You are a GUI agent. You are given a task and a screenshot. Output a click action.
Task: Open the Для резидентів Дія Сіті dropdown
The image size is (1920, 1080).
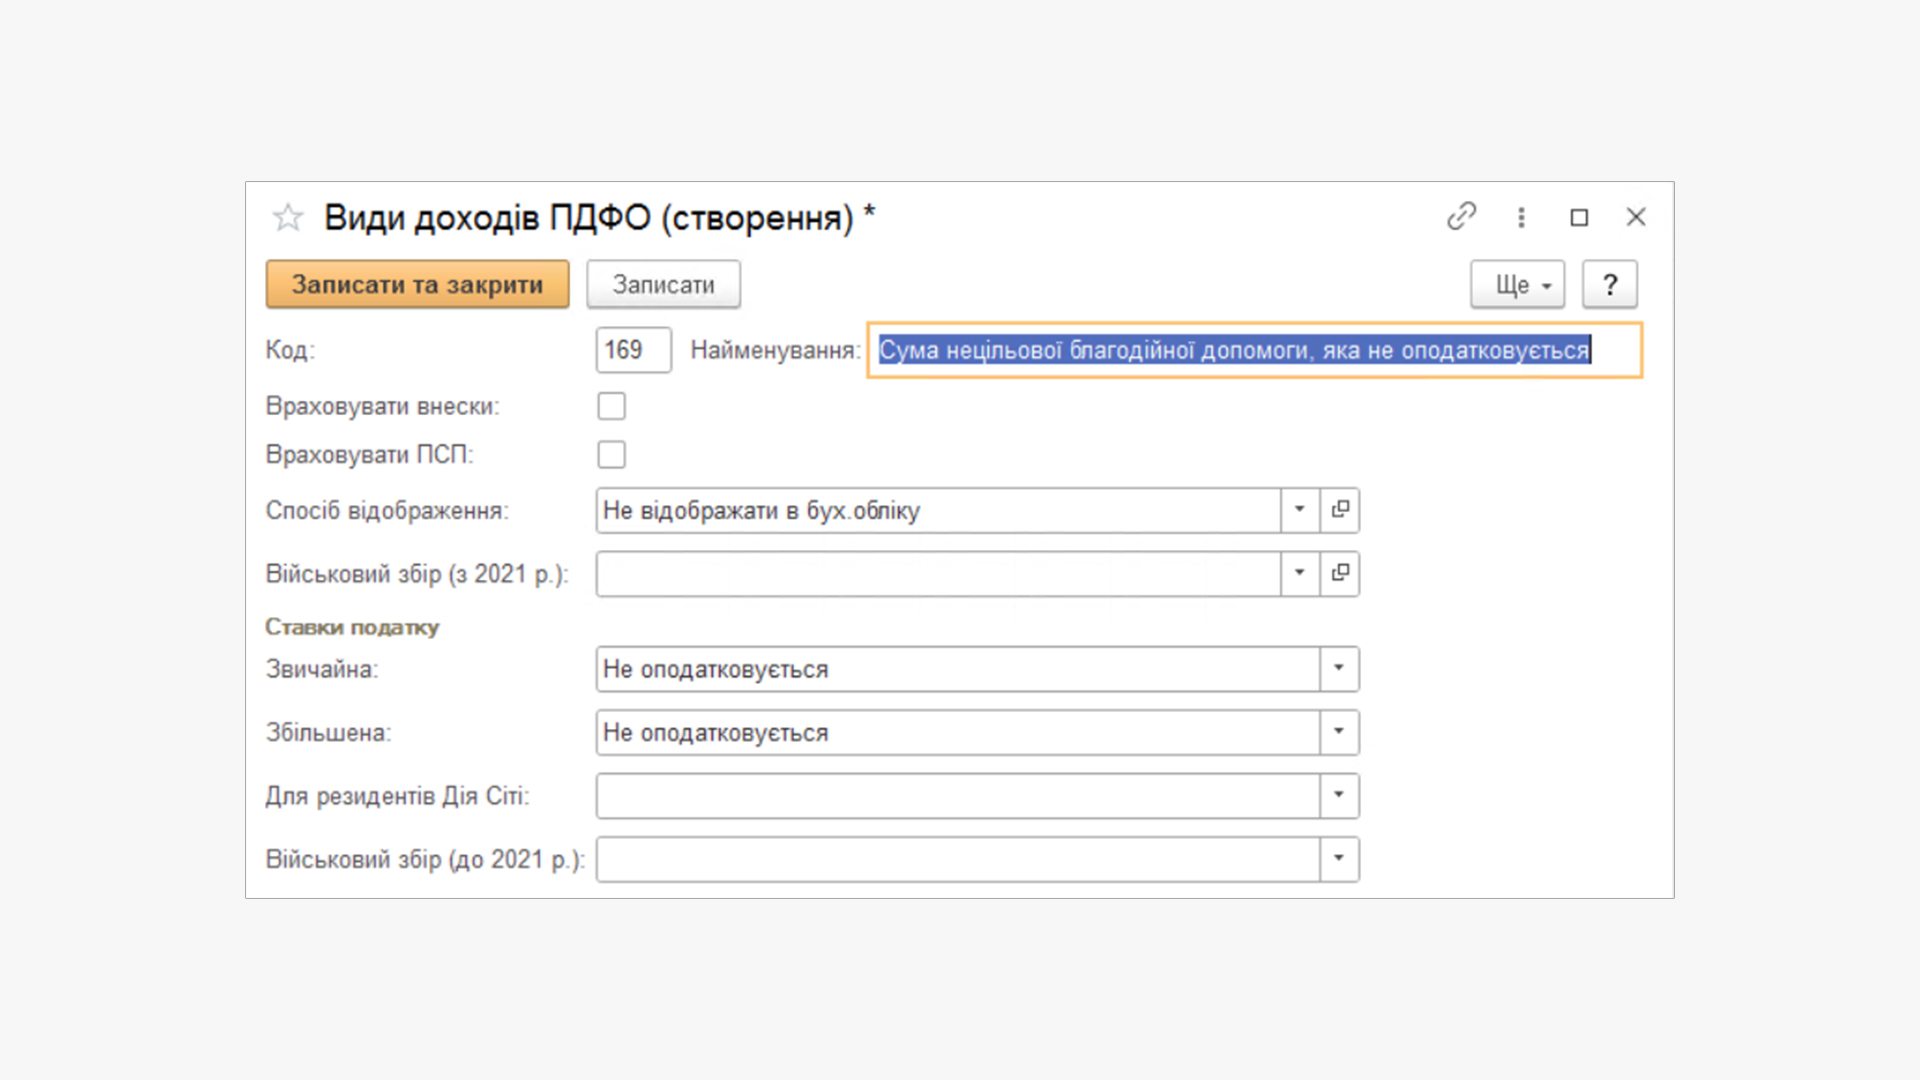1338,796
